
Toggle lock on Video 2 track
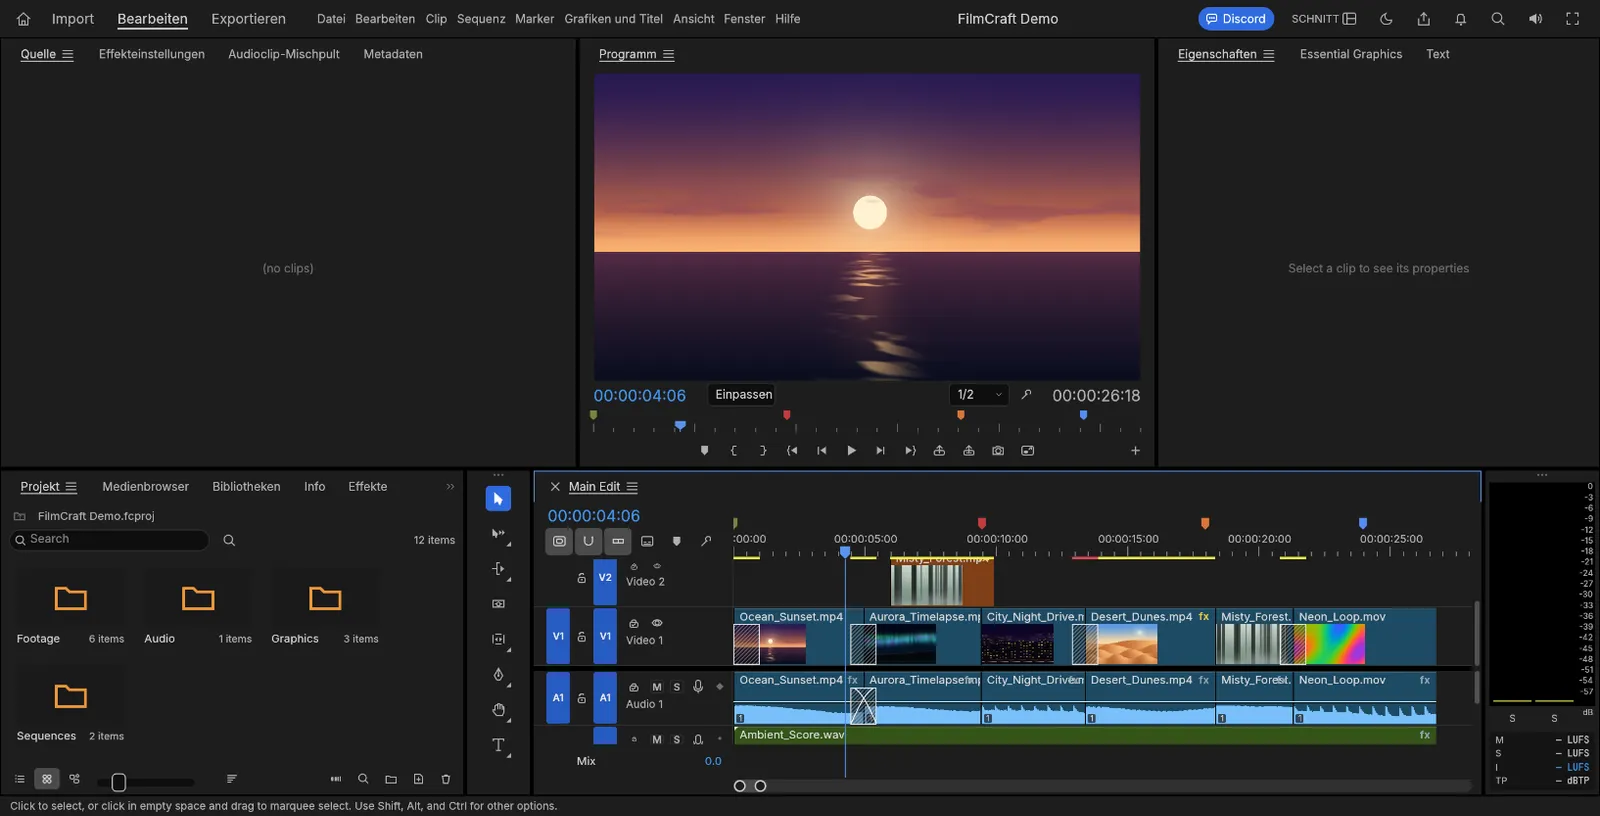tap(581, 578)
